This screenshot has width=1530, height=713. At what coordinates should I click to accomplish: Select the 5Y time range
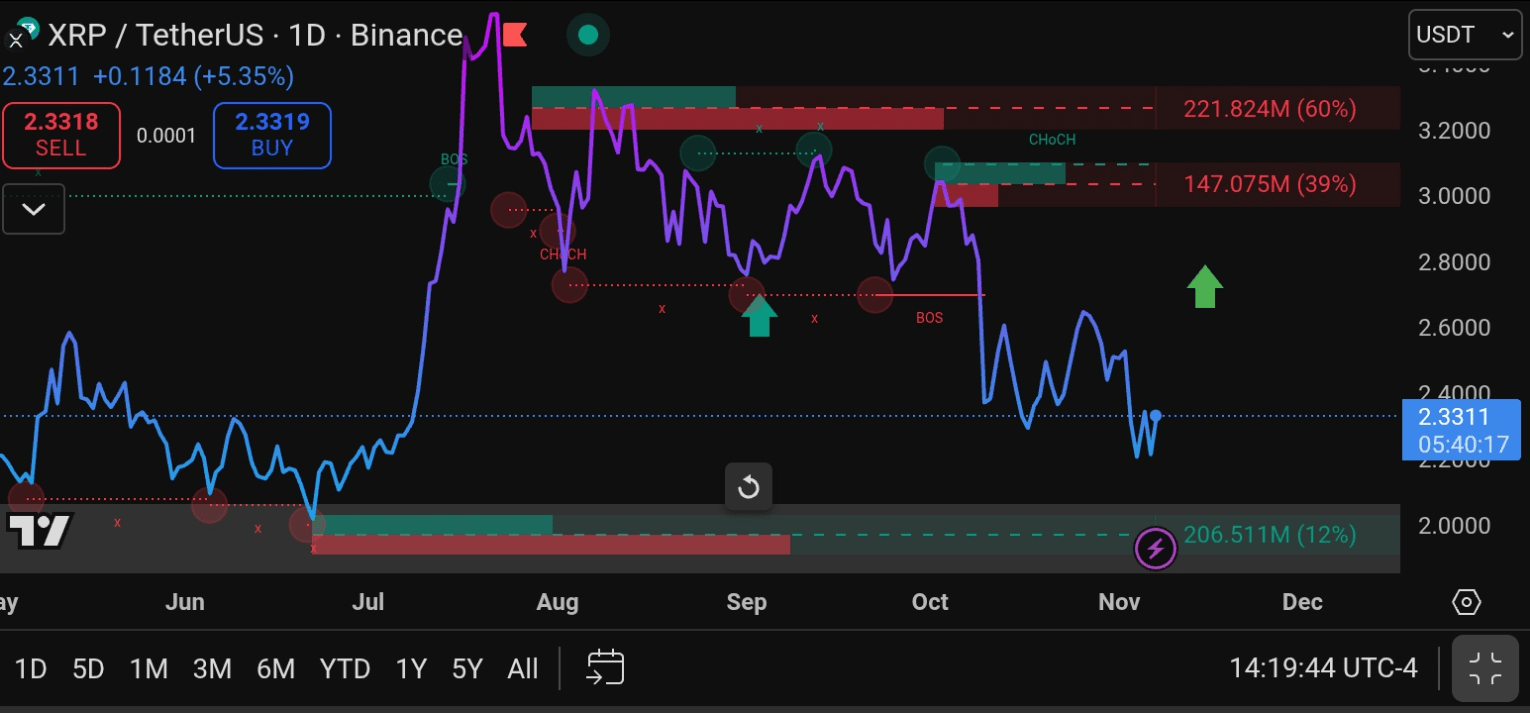coord(467,668)
